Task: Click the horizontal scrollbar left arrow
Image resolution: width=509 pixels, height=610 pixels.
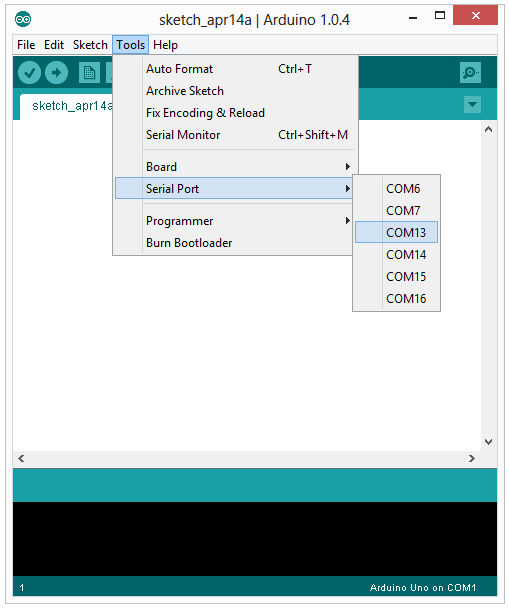Action: pyautogui.click(x=21, y=459)
